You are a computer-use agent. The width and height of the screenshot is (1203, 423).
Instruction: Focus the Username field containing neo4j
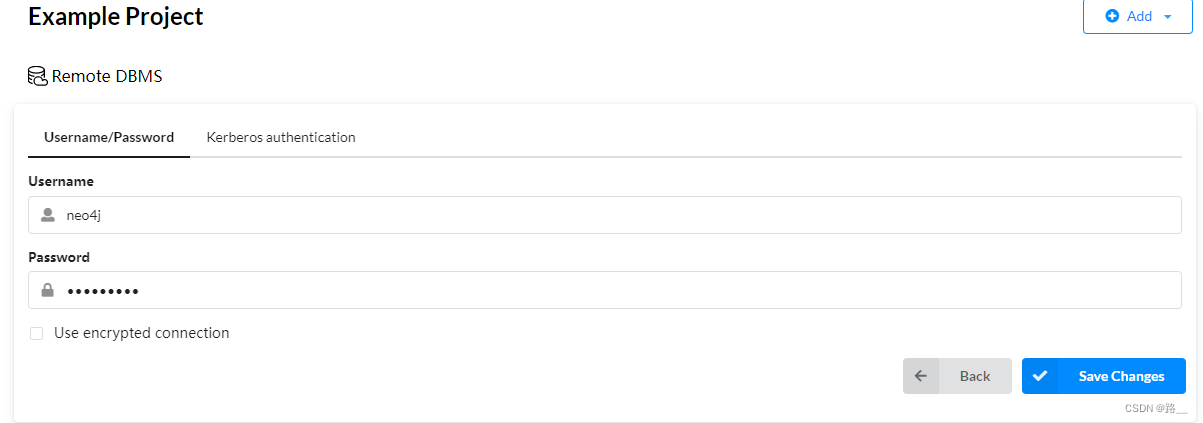coord(605,215)
